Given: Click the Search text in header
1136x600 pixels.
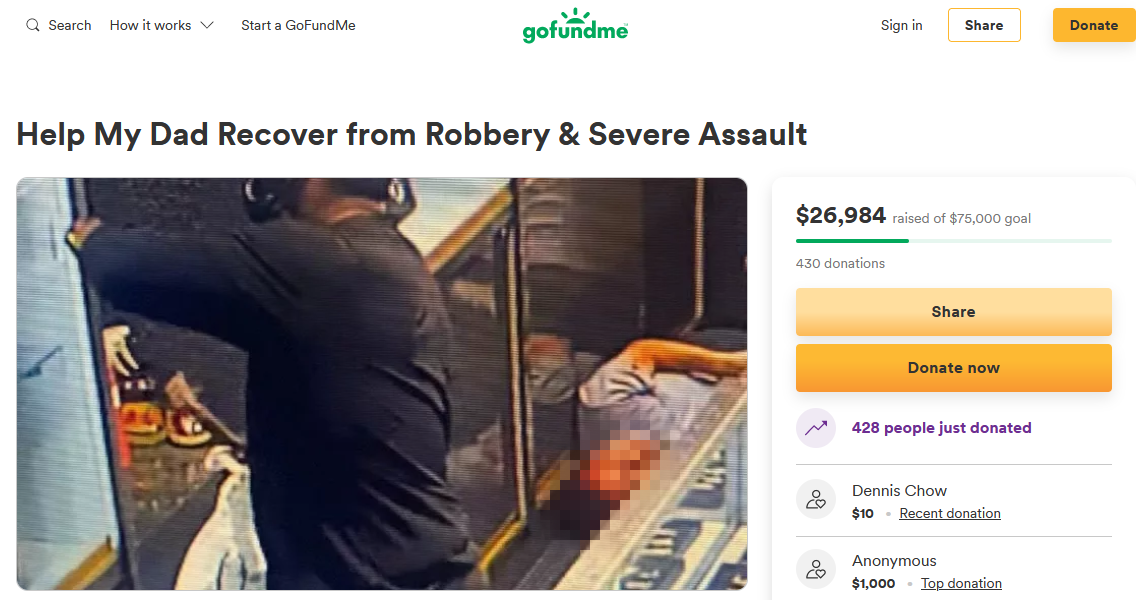Looking at the screenshot, I should tap(70, 25).
